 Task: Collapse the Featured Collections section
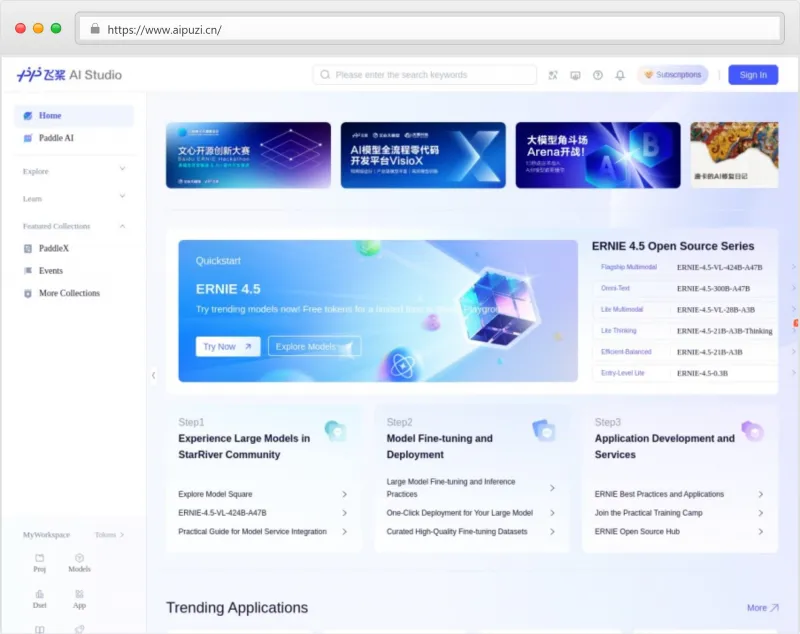point(122,226)
